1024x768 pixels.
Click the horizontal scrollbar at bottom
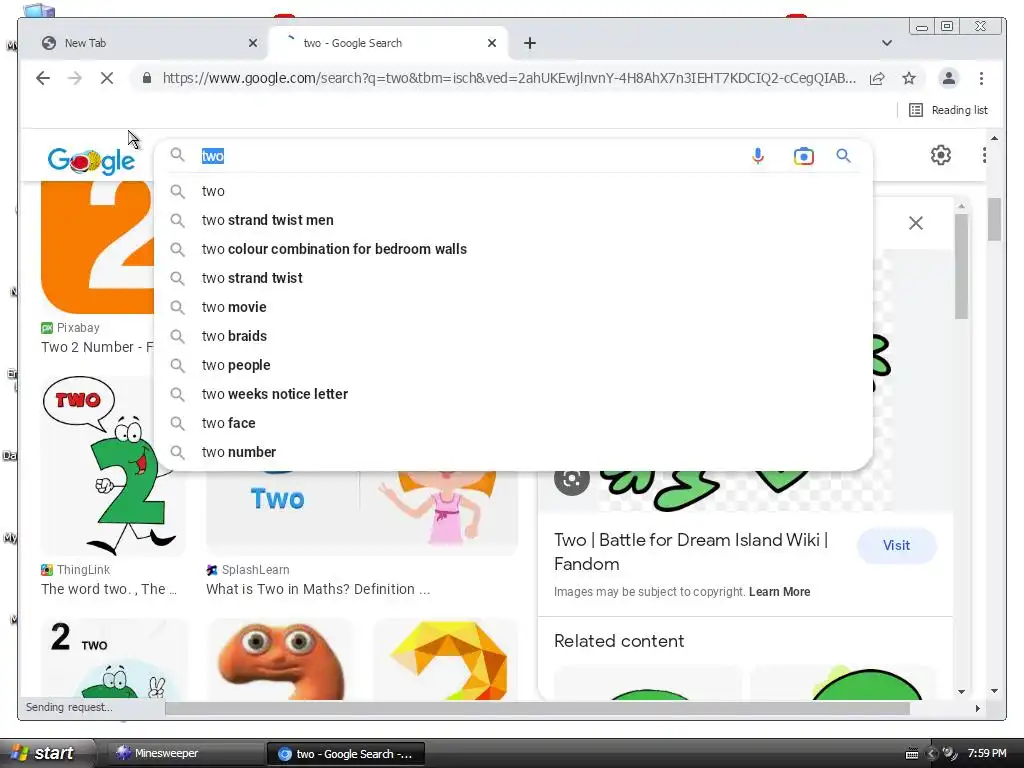(537, 708)
